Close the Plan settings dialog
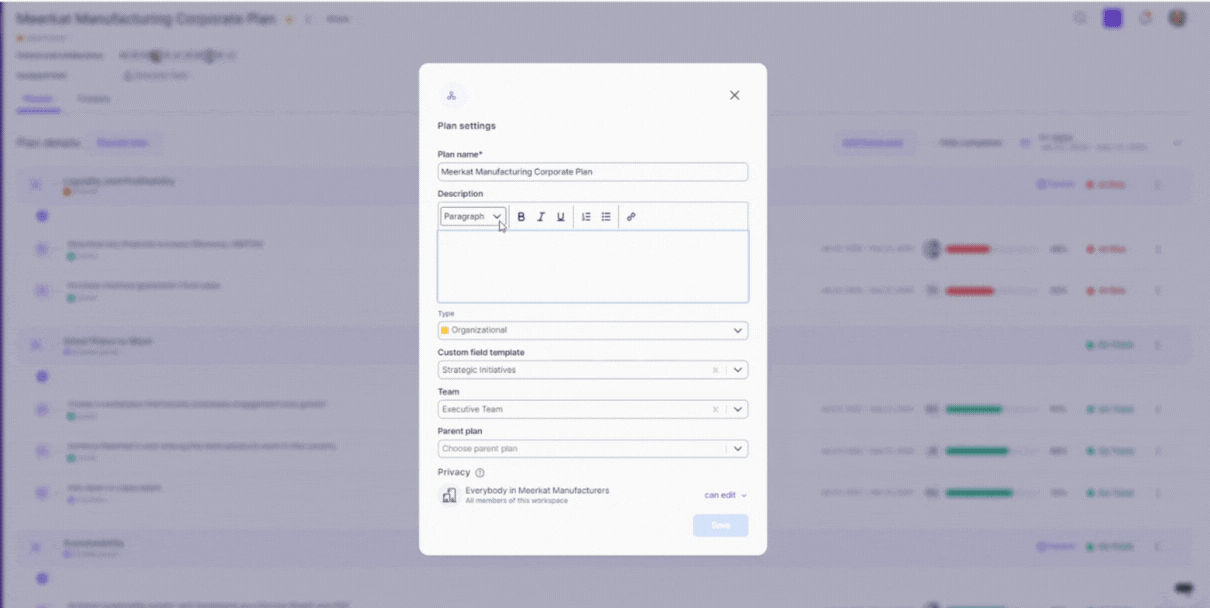The image size is (1210, 608). click(x=734, y=95)
